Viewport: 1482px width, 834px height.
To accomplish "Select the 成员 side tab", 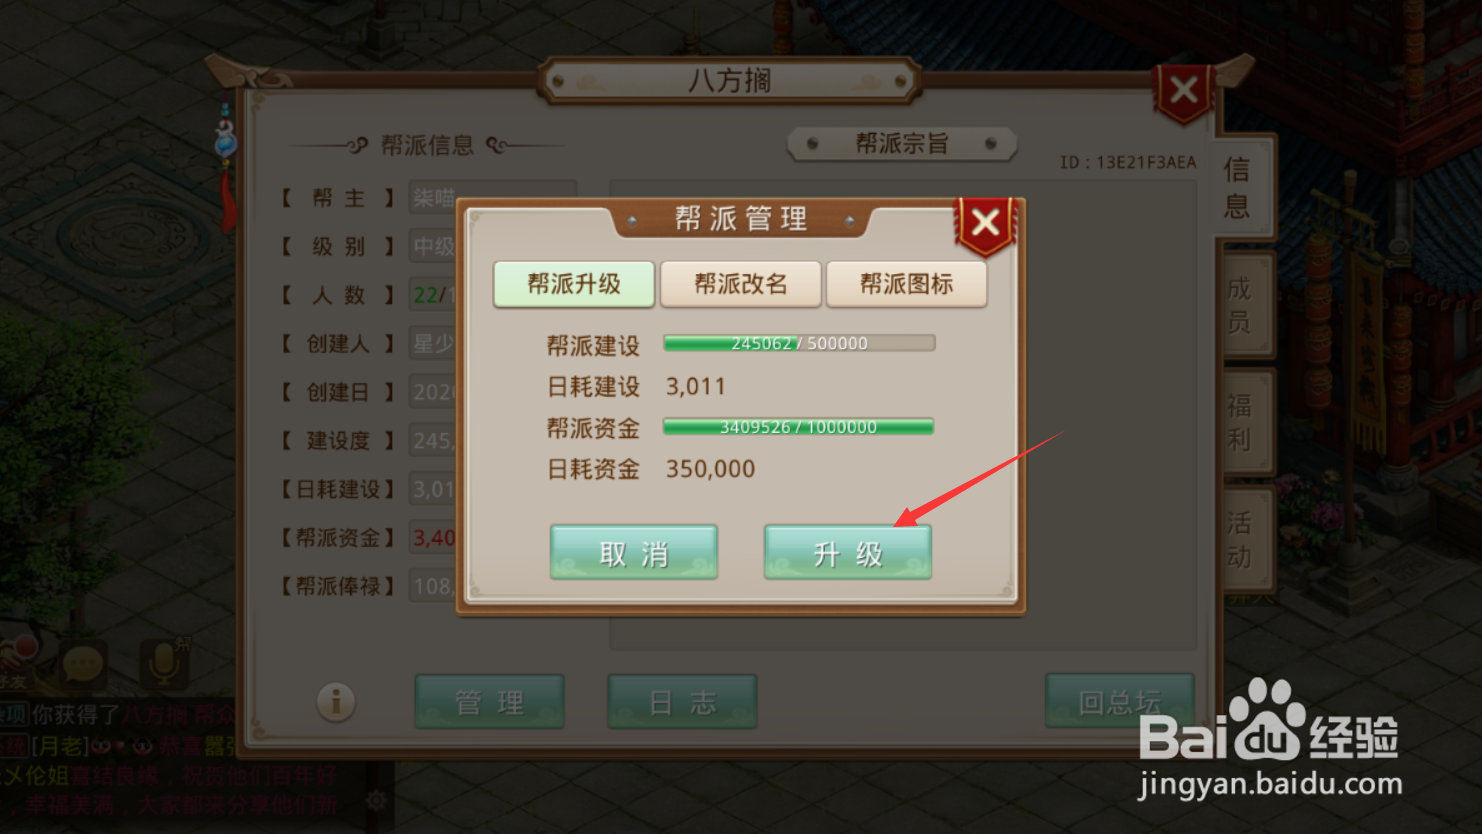I will click(1240, 305).
